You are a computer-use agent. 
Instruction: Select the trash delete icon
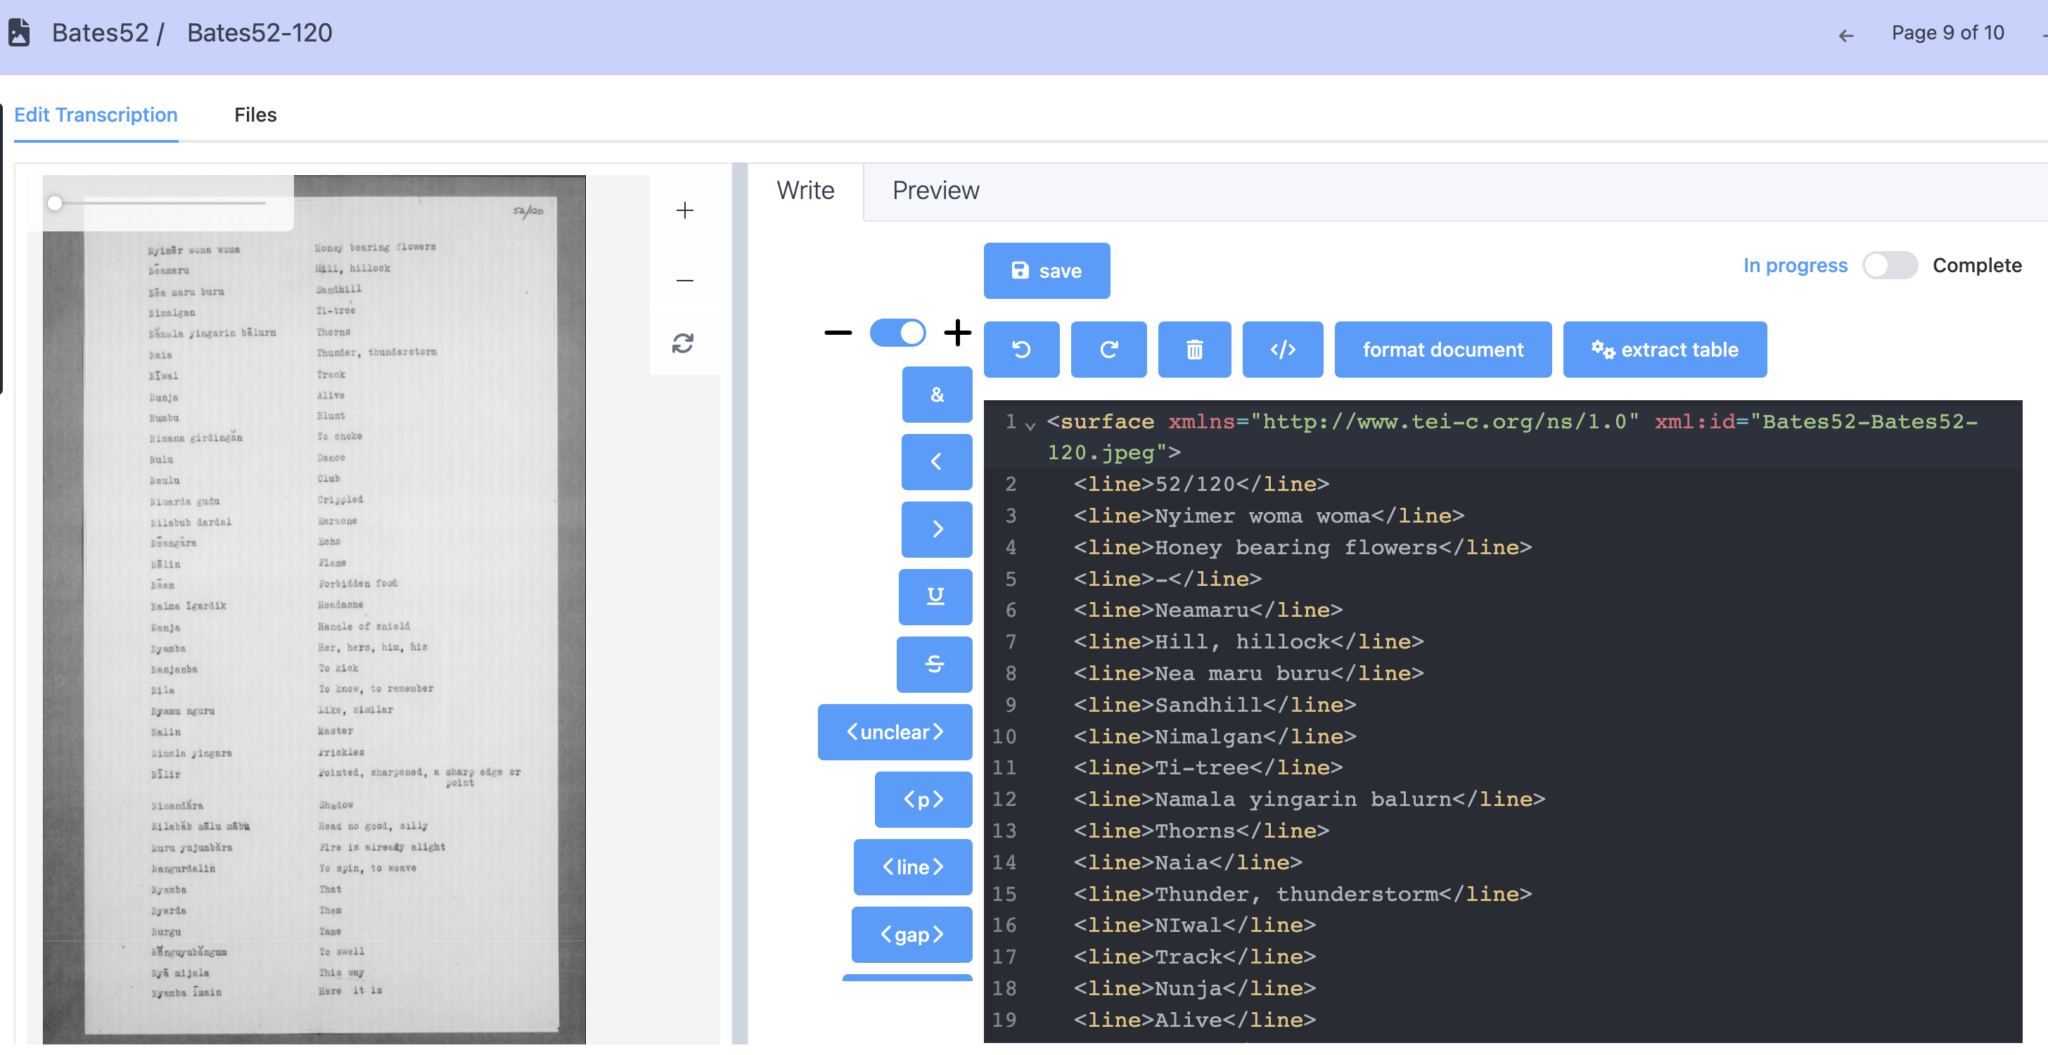(1193, 349)
